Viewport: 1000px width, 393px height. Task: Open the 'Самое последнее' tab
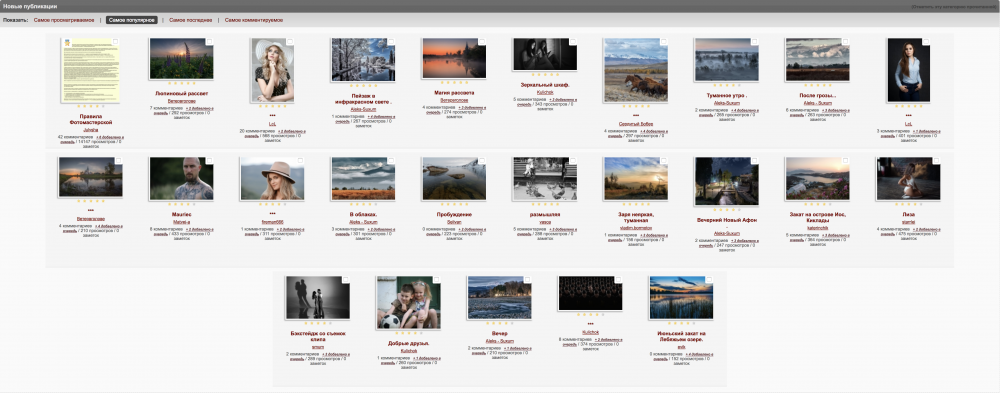point(190,20)
